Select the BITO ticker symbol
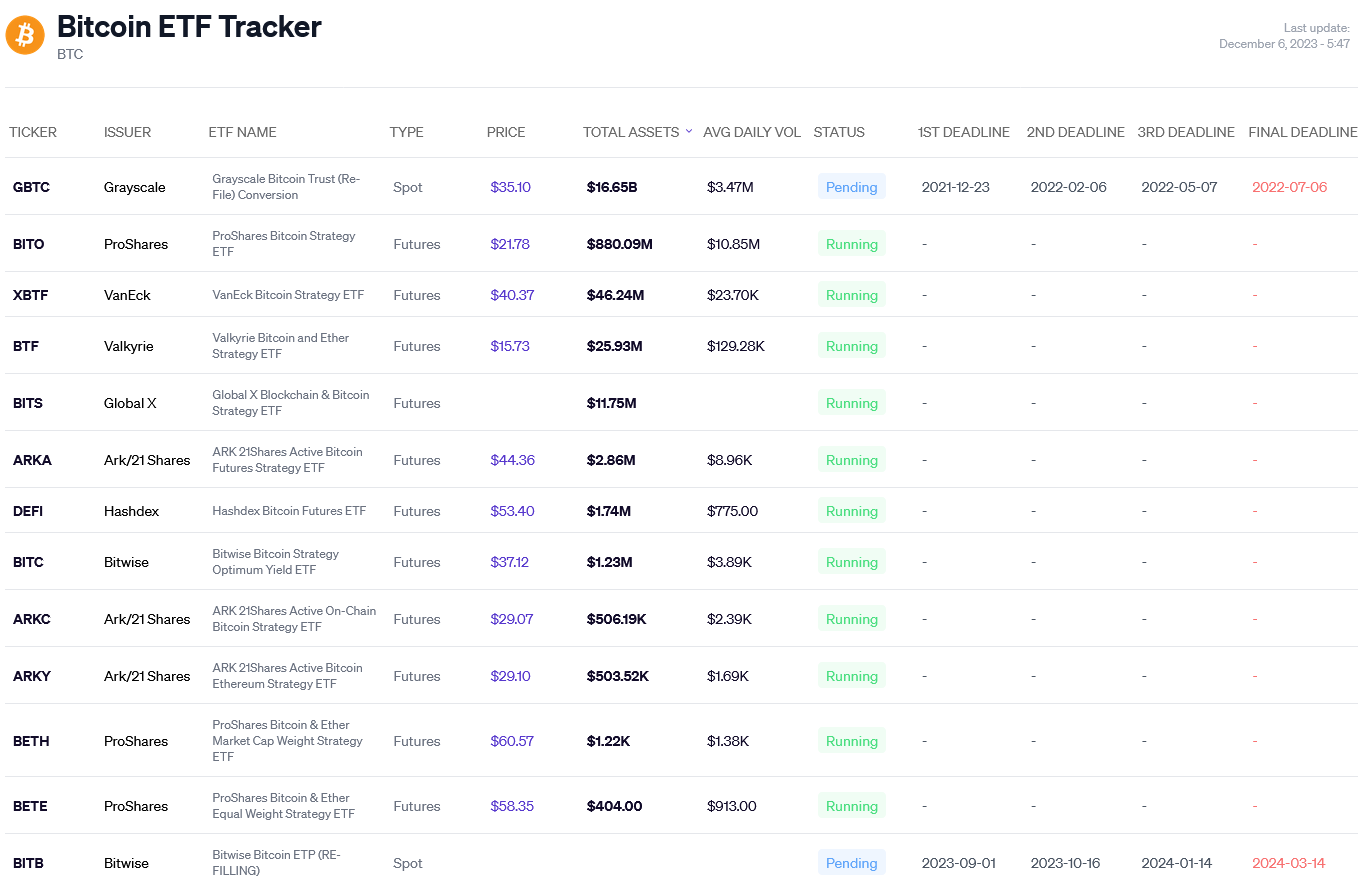 click(x=28, y=244)
